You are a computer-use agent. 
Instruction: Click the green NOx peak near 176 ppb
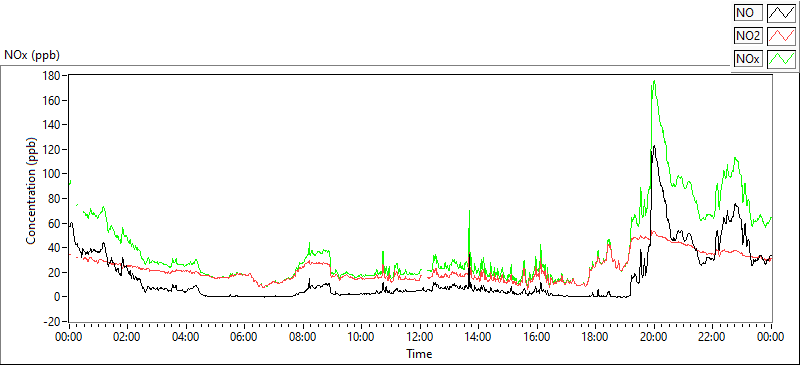(654, 81)
